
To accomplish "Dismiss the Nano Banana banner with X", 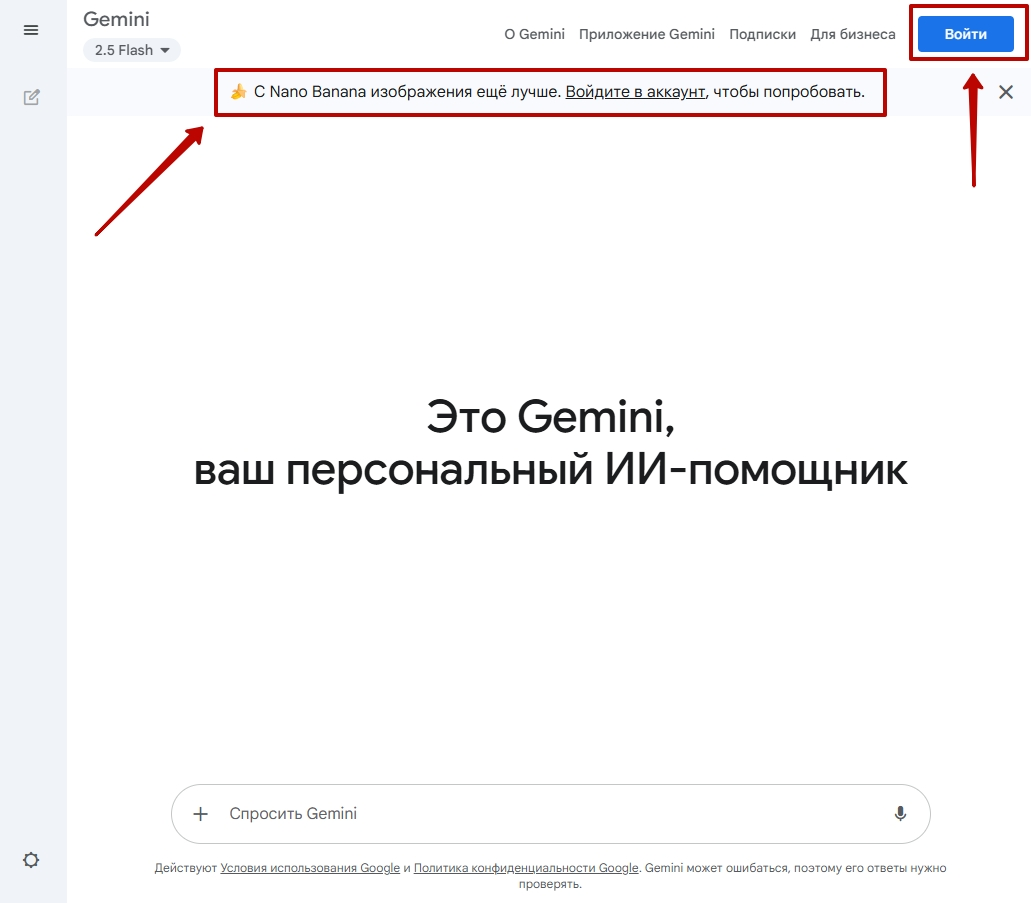I will pyautogui.click(x=1005, y=92).
